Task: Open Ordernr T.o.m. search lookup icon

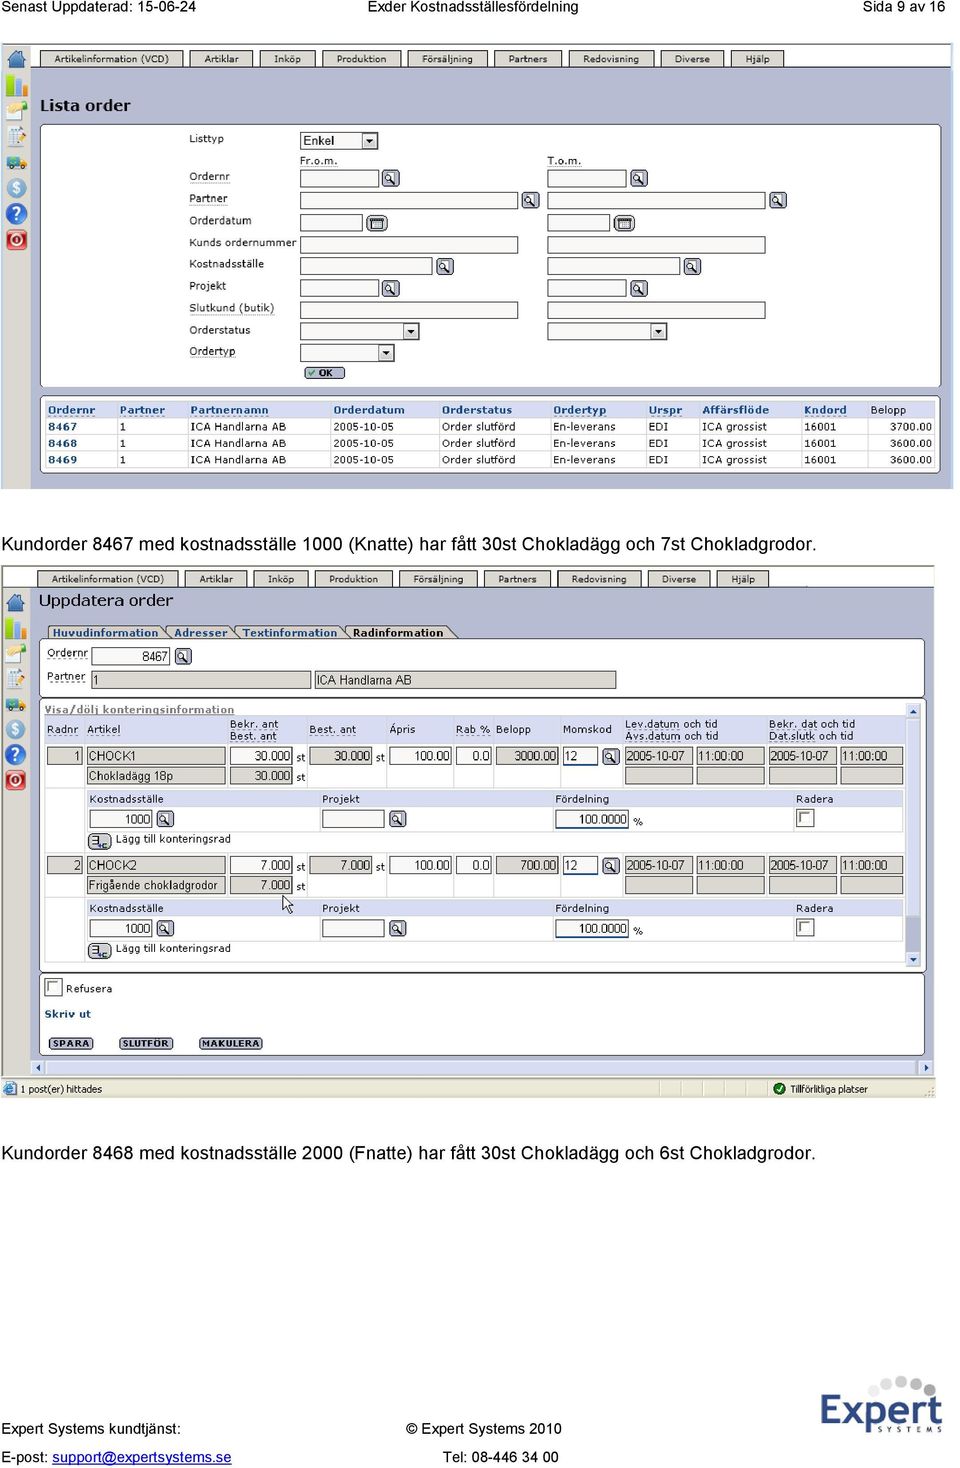Action: click(638, 178)
